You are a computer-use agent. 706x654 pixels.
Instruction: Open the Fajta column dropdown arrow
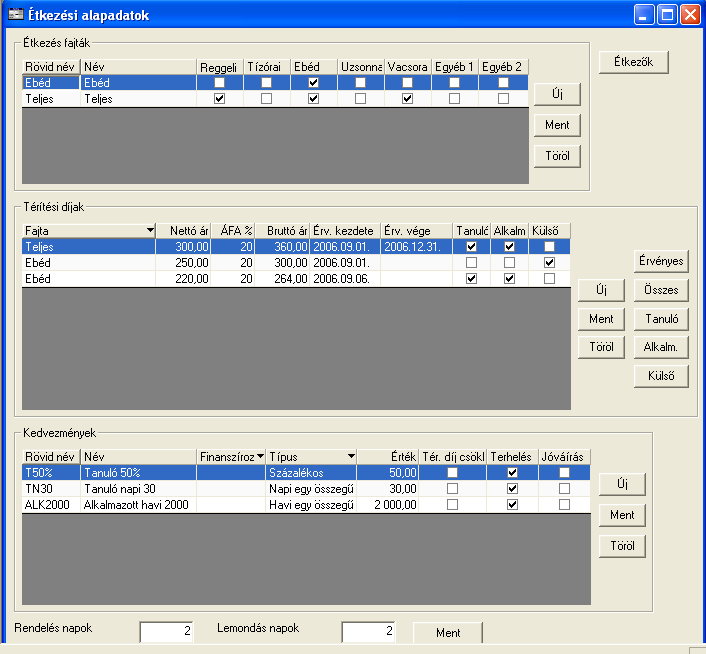coord(150,230)
